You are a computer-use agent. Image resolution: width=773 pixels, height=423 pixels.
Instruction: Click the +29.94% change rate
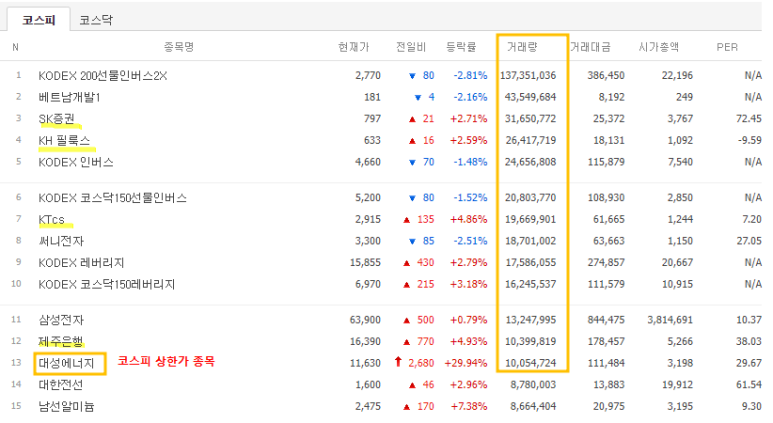(x=466, y=363)
